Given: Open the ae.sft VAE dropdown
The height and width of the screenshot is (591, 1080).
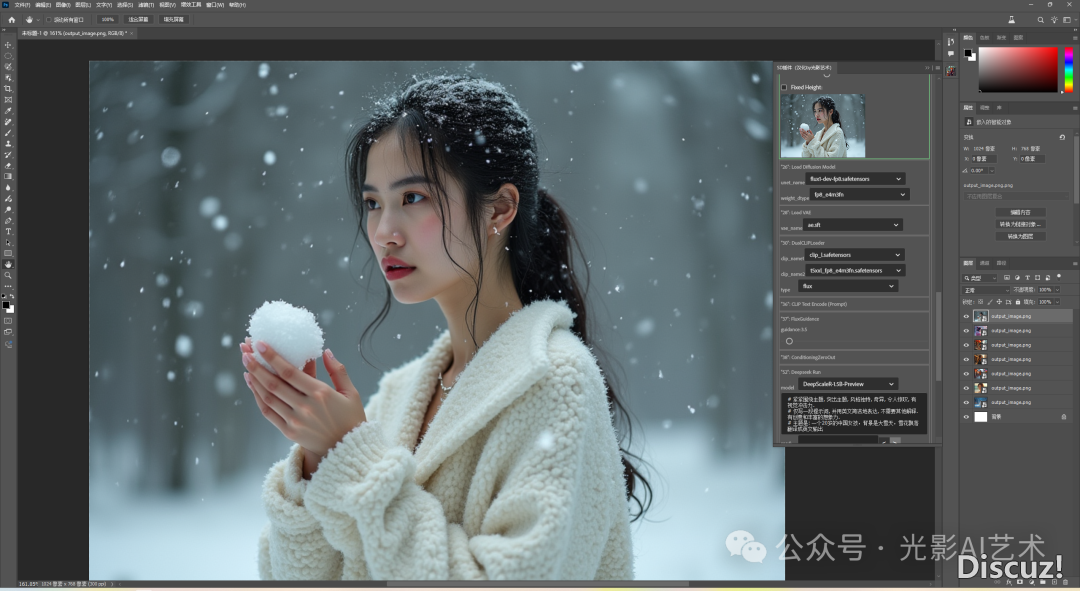Looking at the screenshot, I should pyautogui.click(x=853, y=225).
